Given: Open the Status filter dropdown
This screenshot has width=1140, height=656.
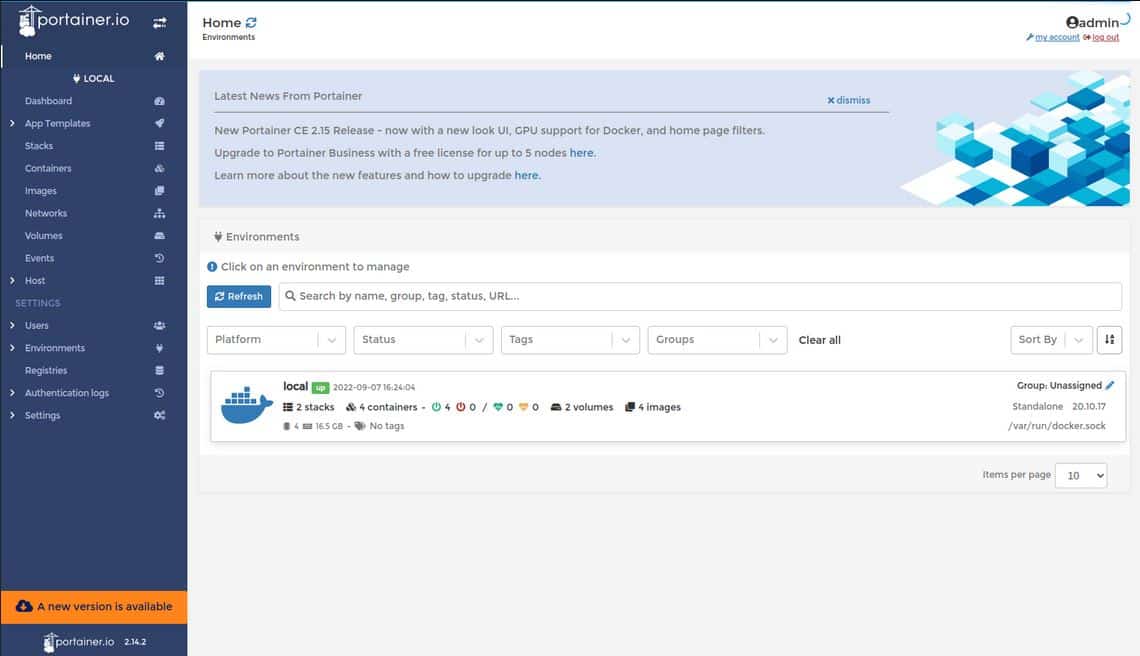Looking at the screenshot, I should 423,340.
